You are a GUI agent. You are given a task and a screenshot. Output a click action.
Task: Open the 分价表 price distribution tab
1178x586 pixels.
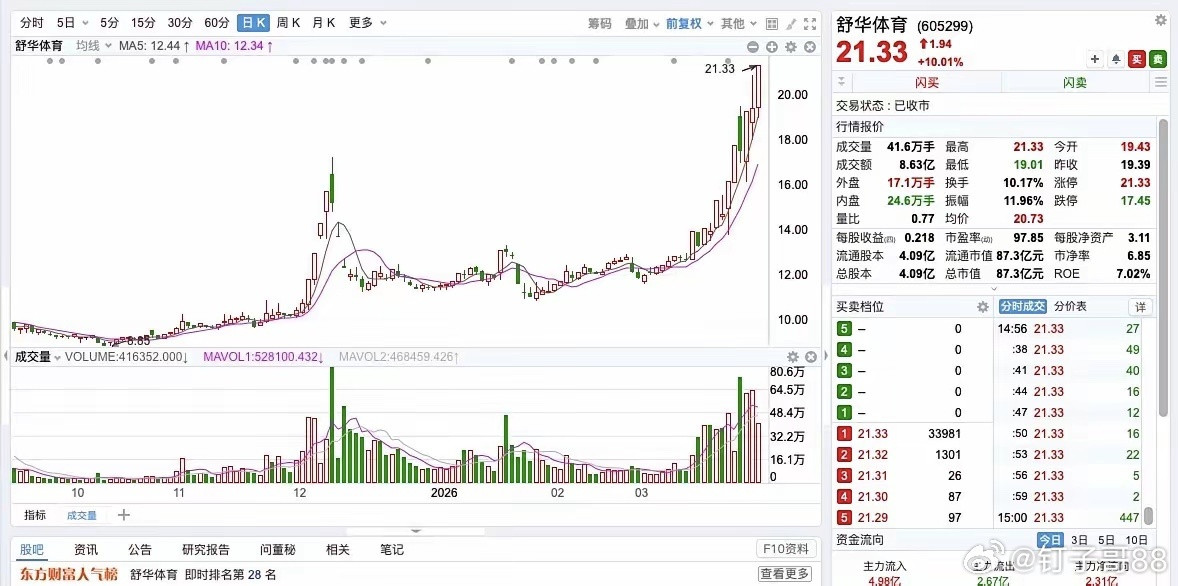point(1071,306)
